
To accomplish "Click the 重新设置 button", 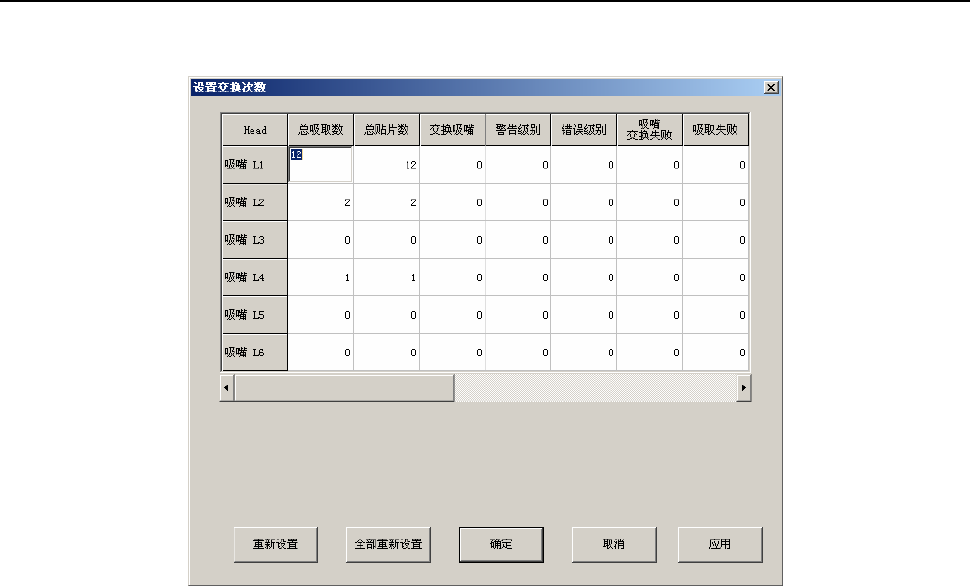I will [276, 545].
